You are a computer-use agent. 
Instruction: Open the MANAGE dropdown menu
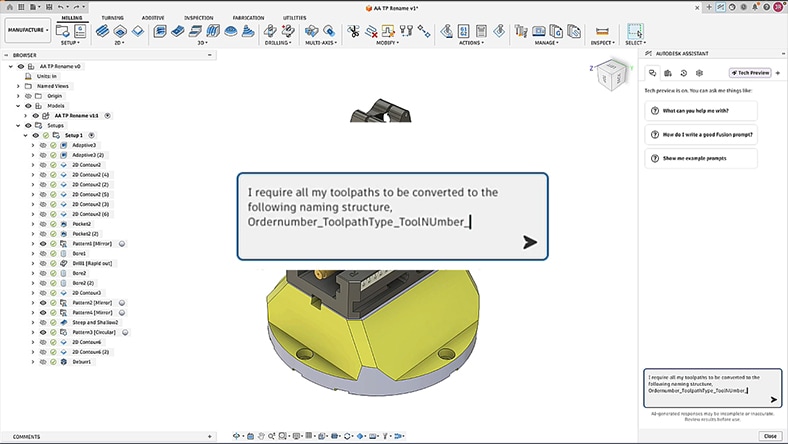point(546,43)
